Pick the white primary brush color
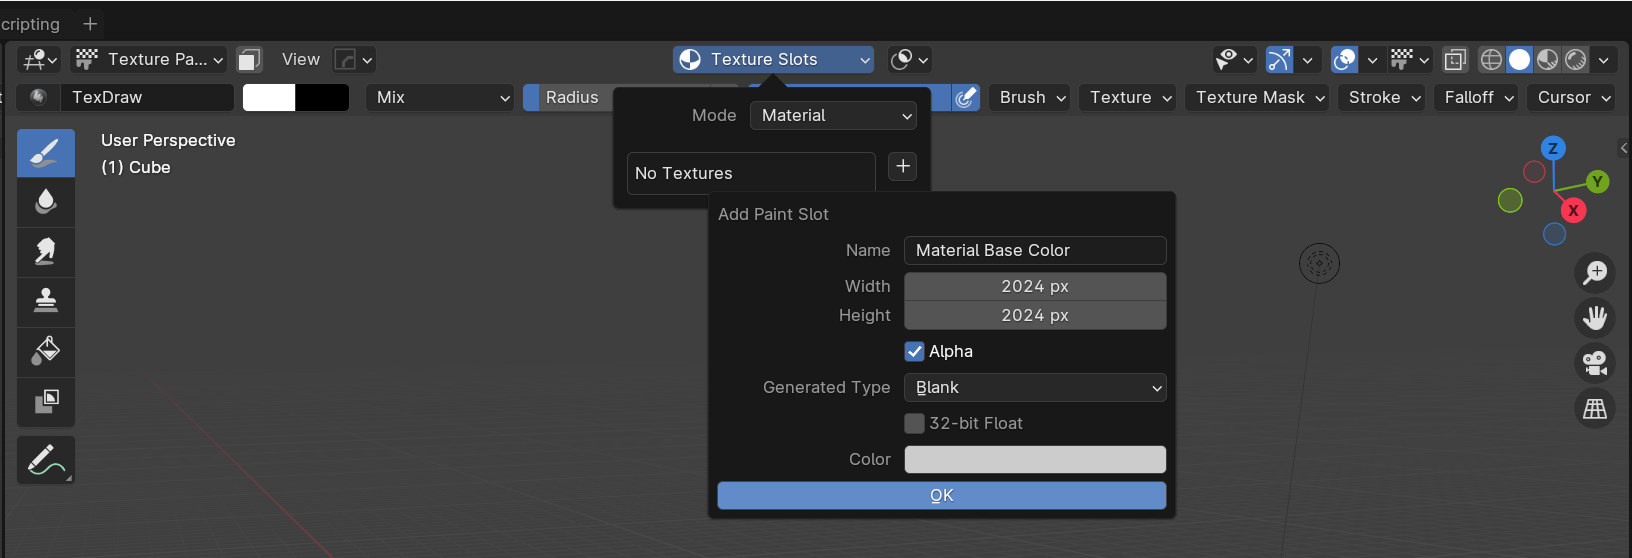Image resolution: width=1632 pixels, height=558 pixels. coord(269,97)
